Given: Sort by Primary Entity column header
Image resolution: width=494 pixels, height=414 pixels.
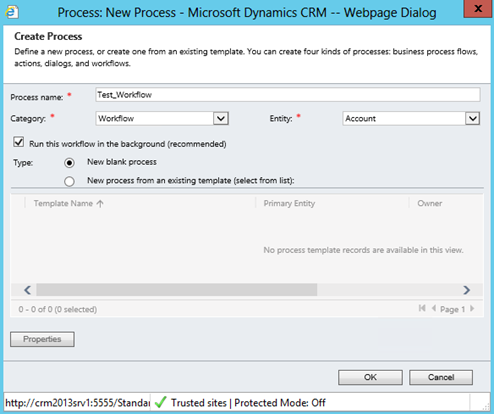Looking at the screenshot, I should (289, 203).
